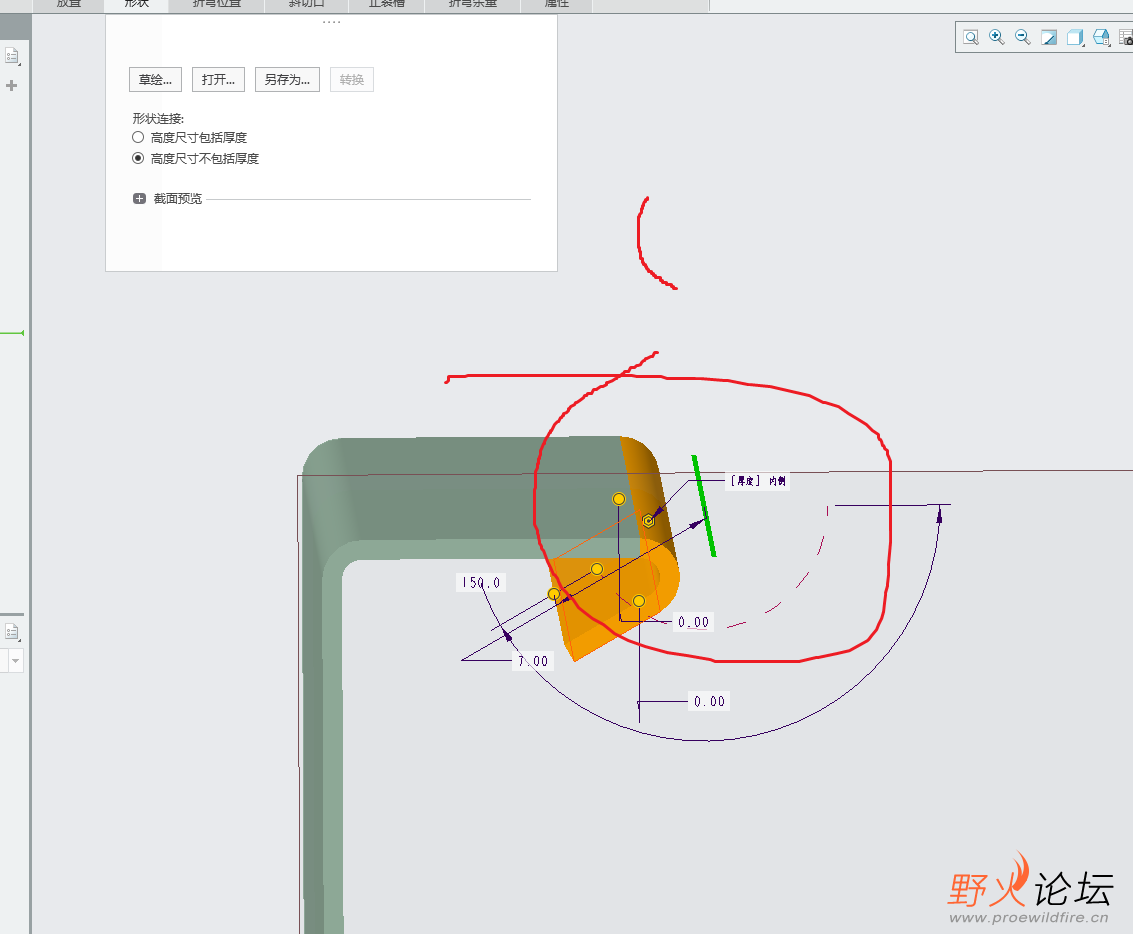Open the 折弯位置 tab
This screenshot has width=1133, height=934.
pos(217,4)
